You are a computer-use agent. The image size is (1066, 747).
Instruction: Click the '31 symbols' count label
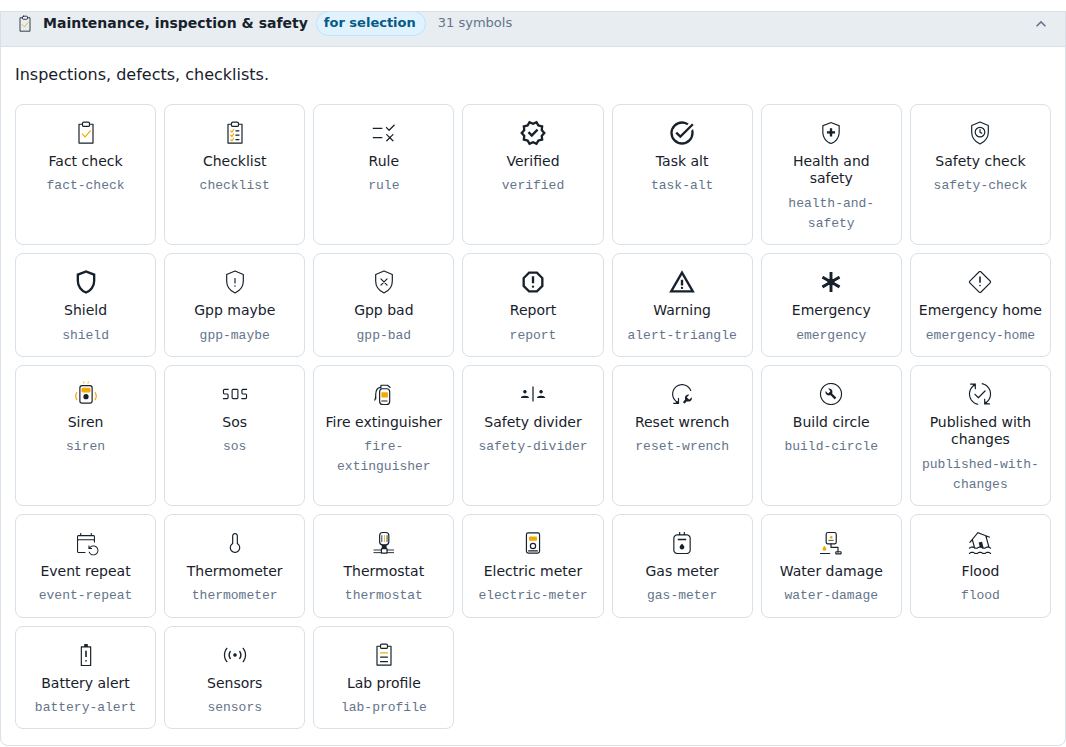475,22
